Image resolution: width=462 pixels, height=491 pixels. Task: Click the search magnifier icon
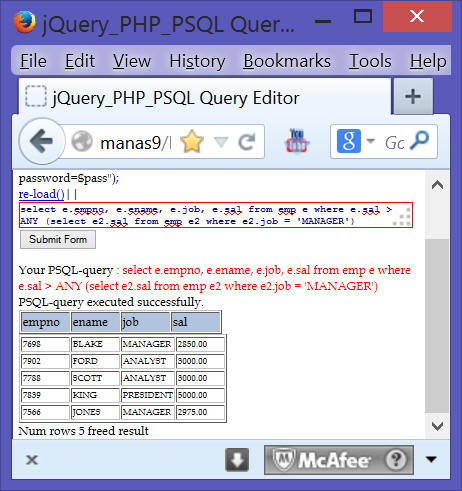420,141
